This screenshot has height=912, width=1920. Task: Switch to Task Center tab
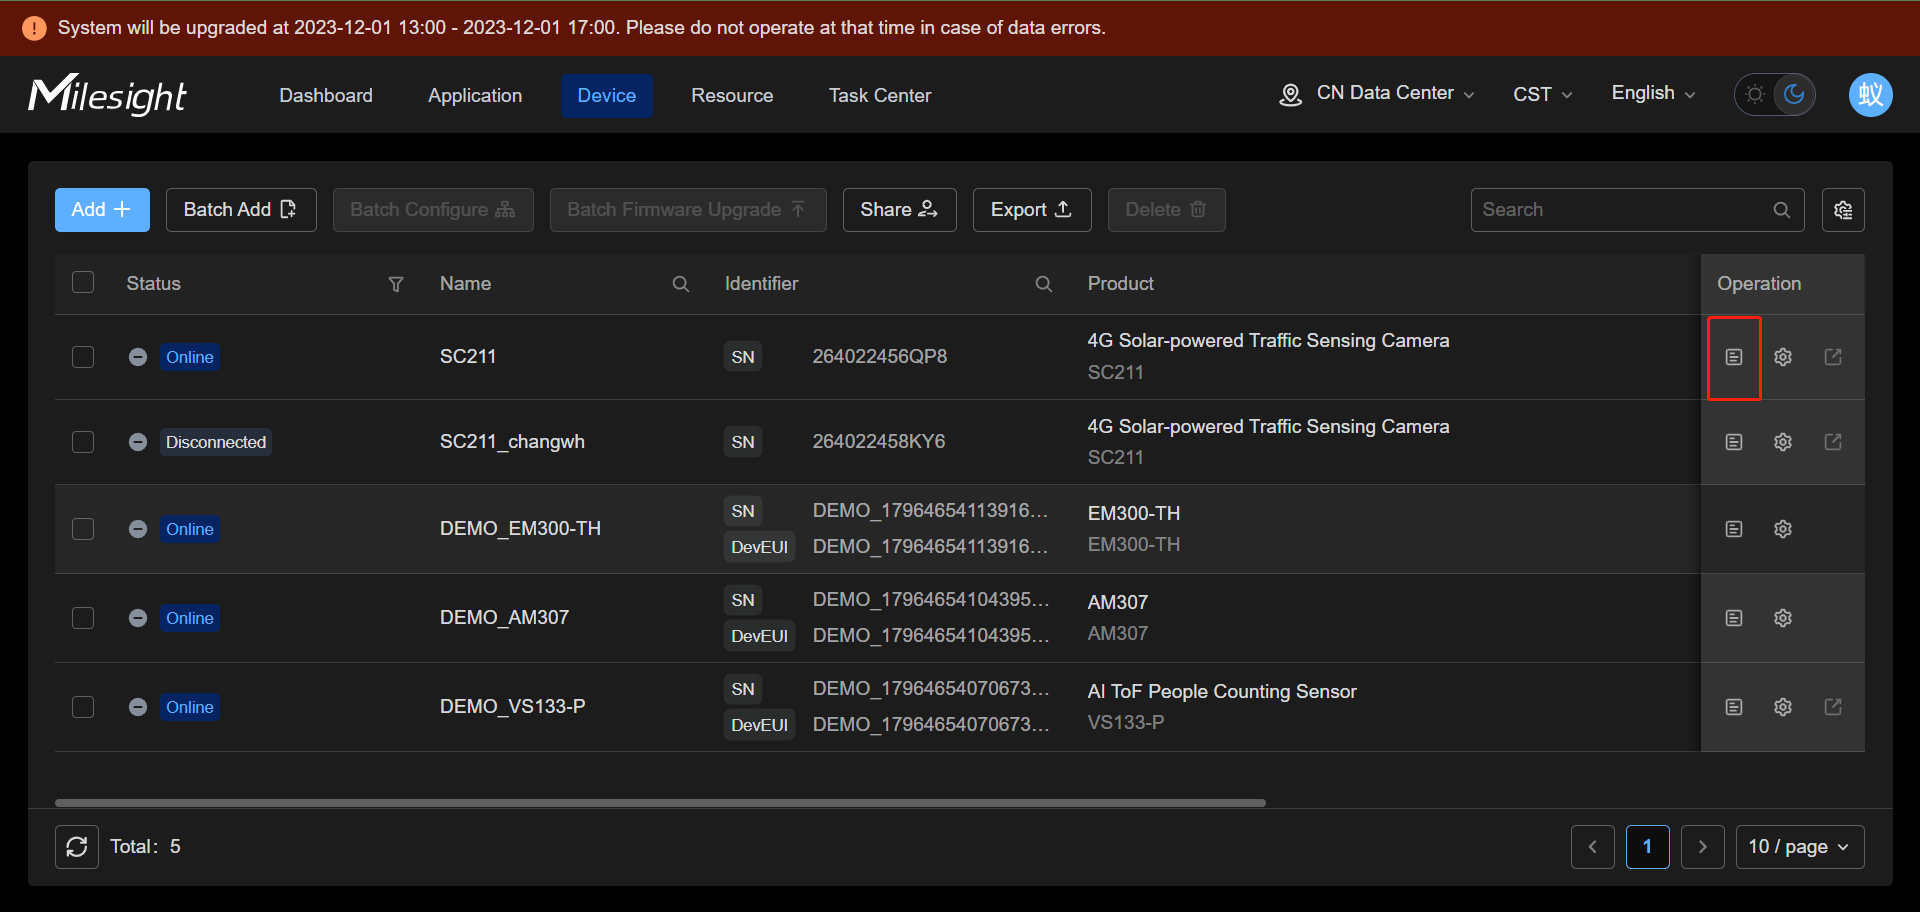tap(880, 95)
